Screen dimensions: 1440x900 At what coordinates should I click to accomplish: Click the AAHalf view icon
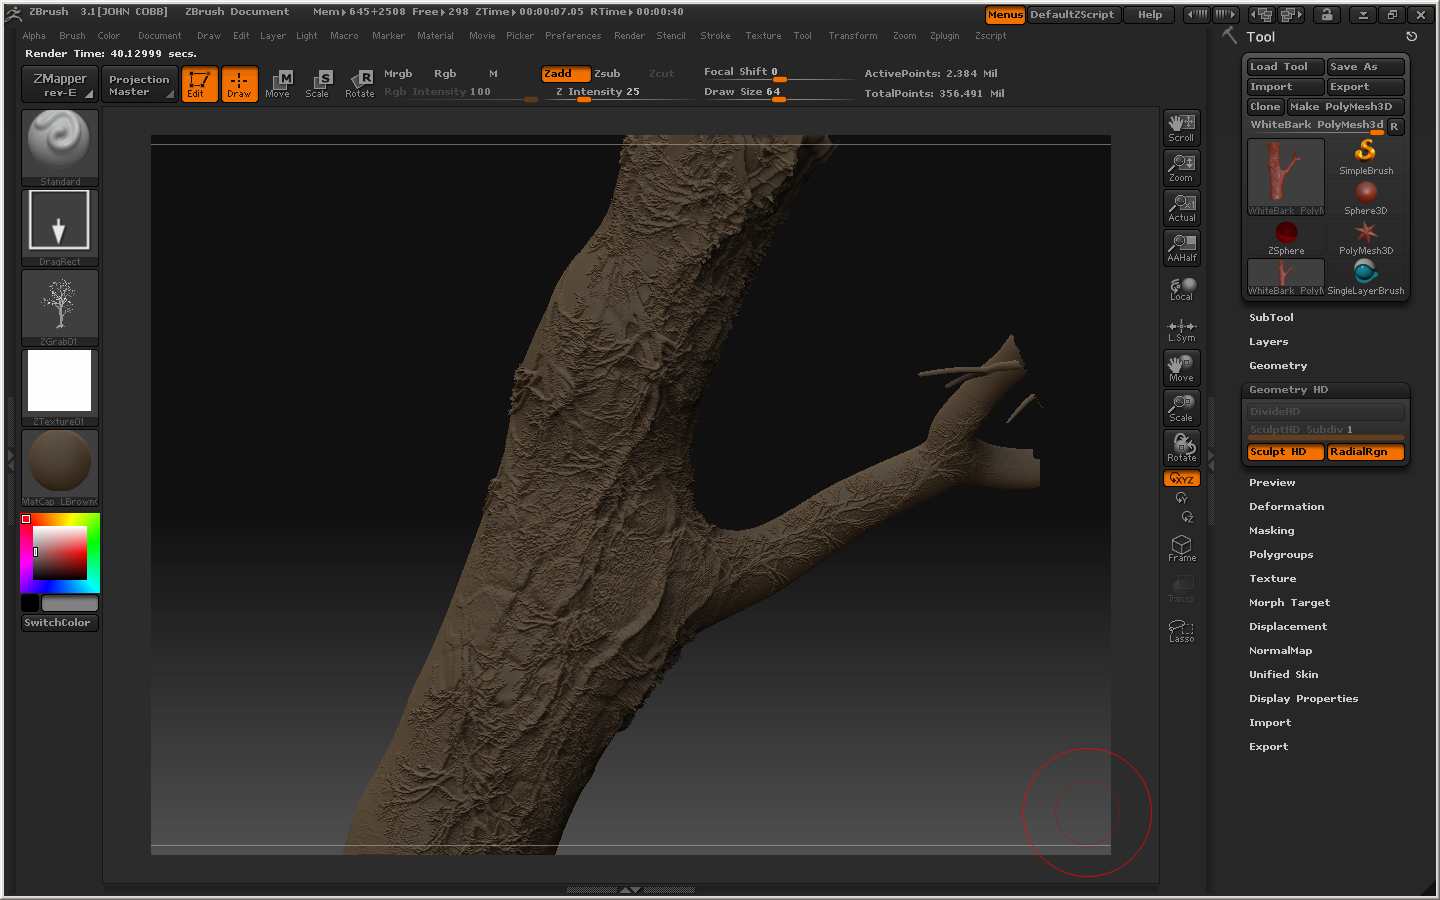coord(1181,248)
